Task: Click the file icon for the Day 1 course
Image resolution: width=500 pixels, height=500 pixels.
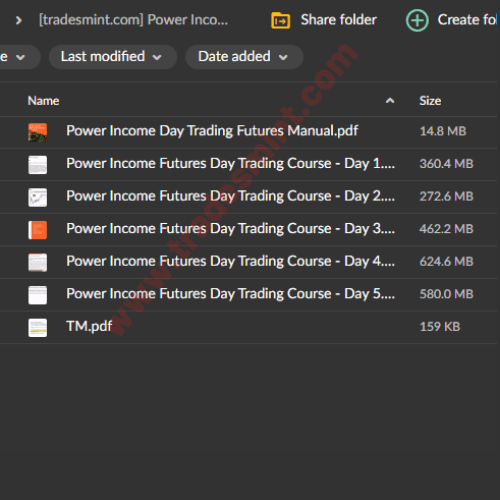Action: click(37, 165)
